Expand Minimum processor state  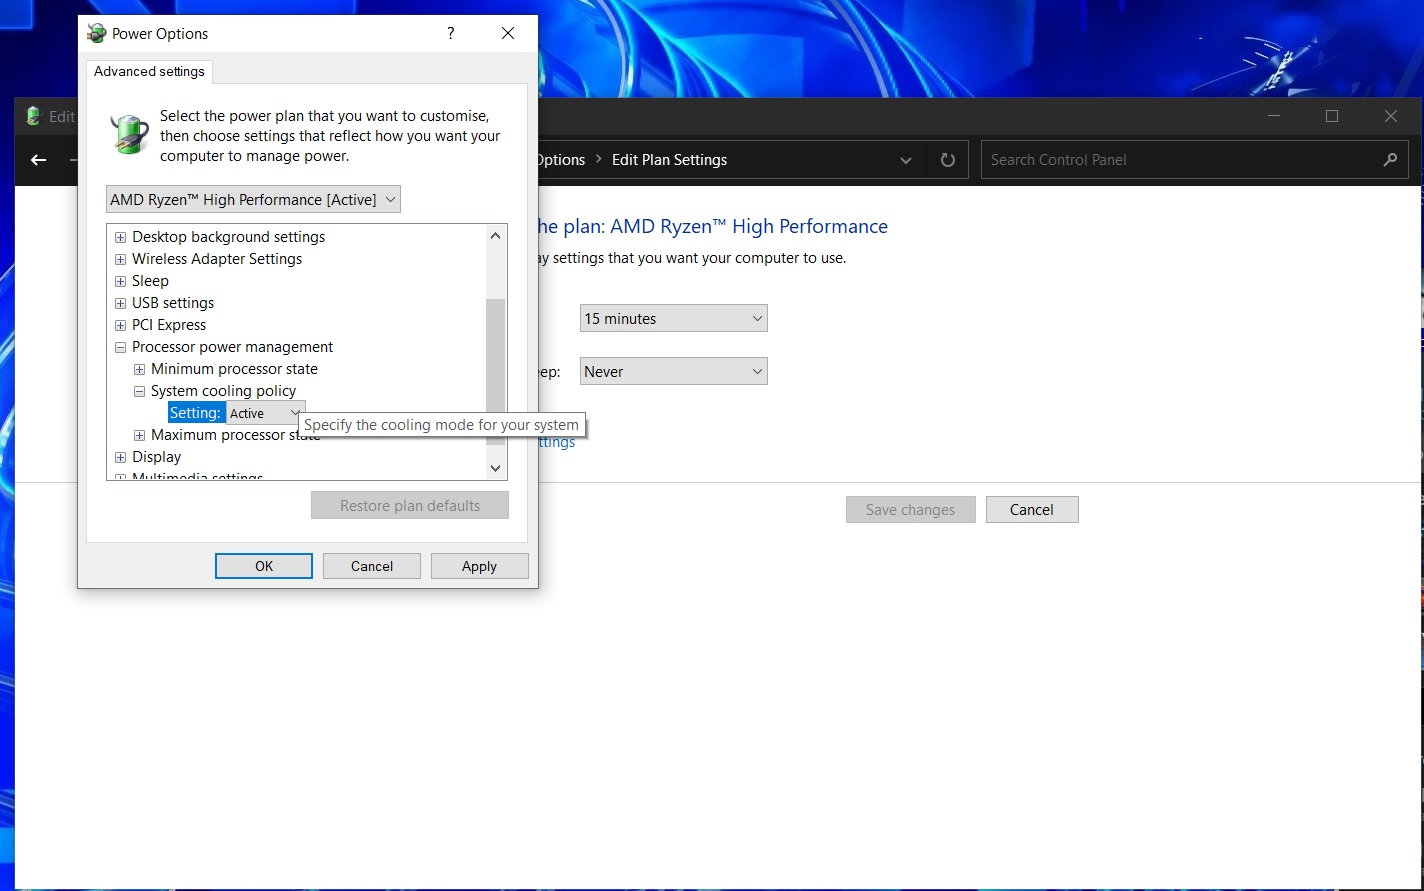point(139,369)
